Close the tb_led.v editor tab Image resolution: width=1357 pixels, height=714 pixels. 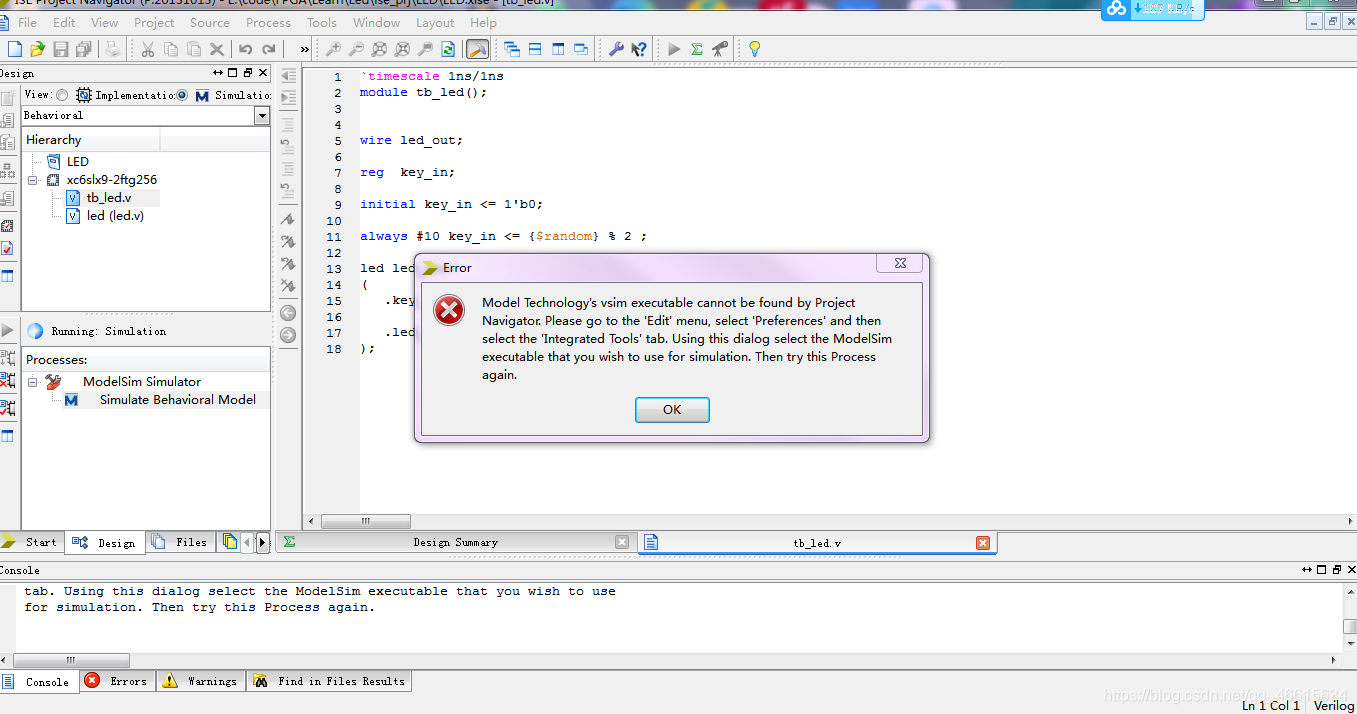(x=983, y=542)
